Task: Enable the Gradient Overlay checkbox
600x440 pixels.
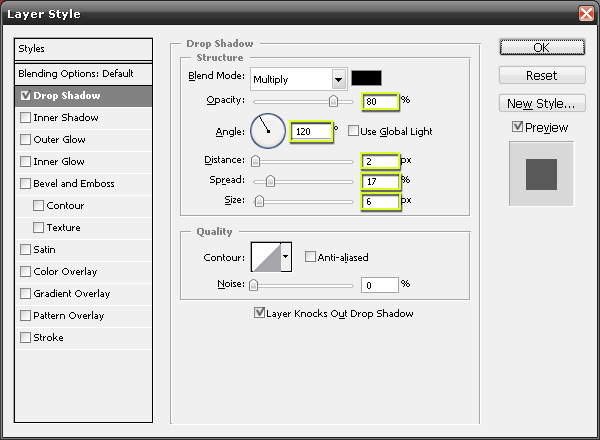Action: pos(25,293)
